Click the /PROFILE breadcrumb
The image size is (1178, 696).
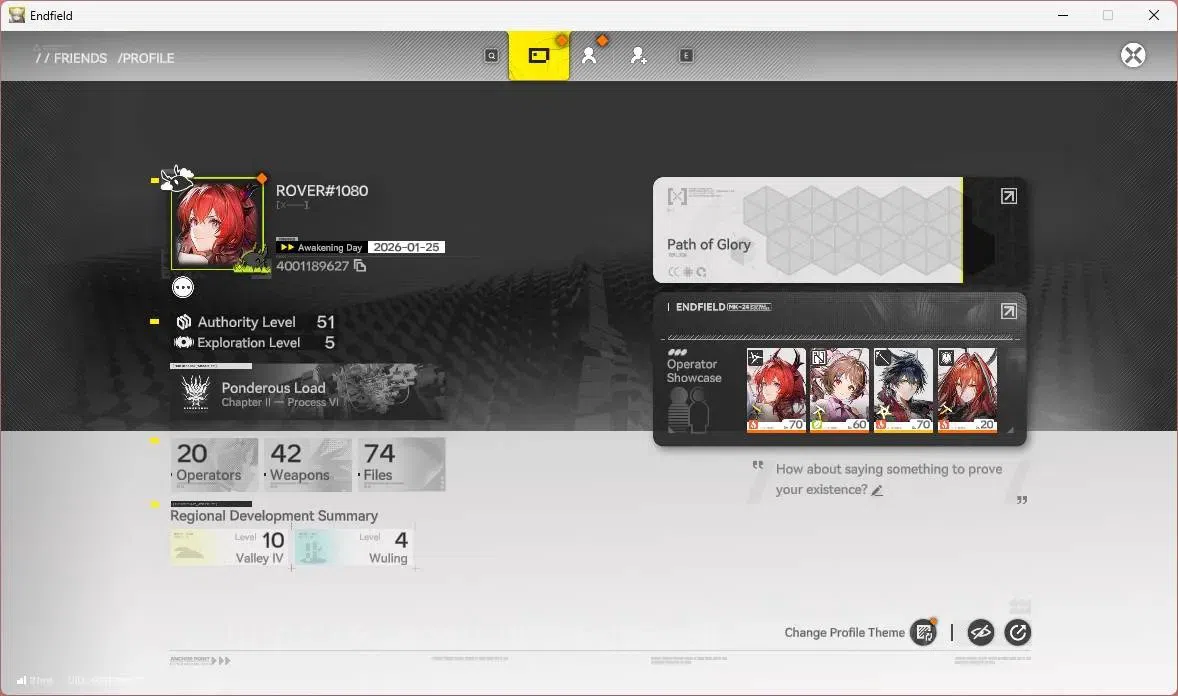146,58
